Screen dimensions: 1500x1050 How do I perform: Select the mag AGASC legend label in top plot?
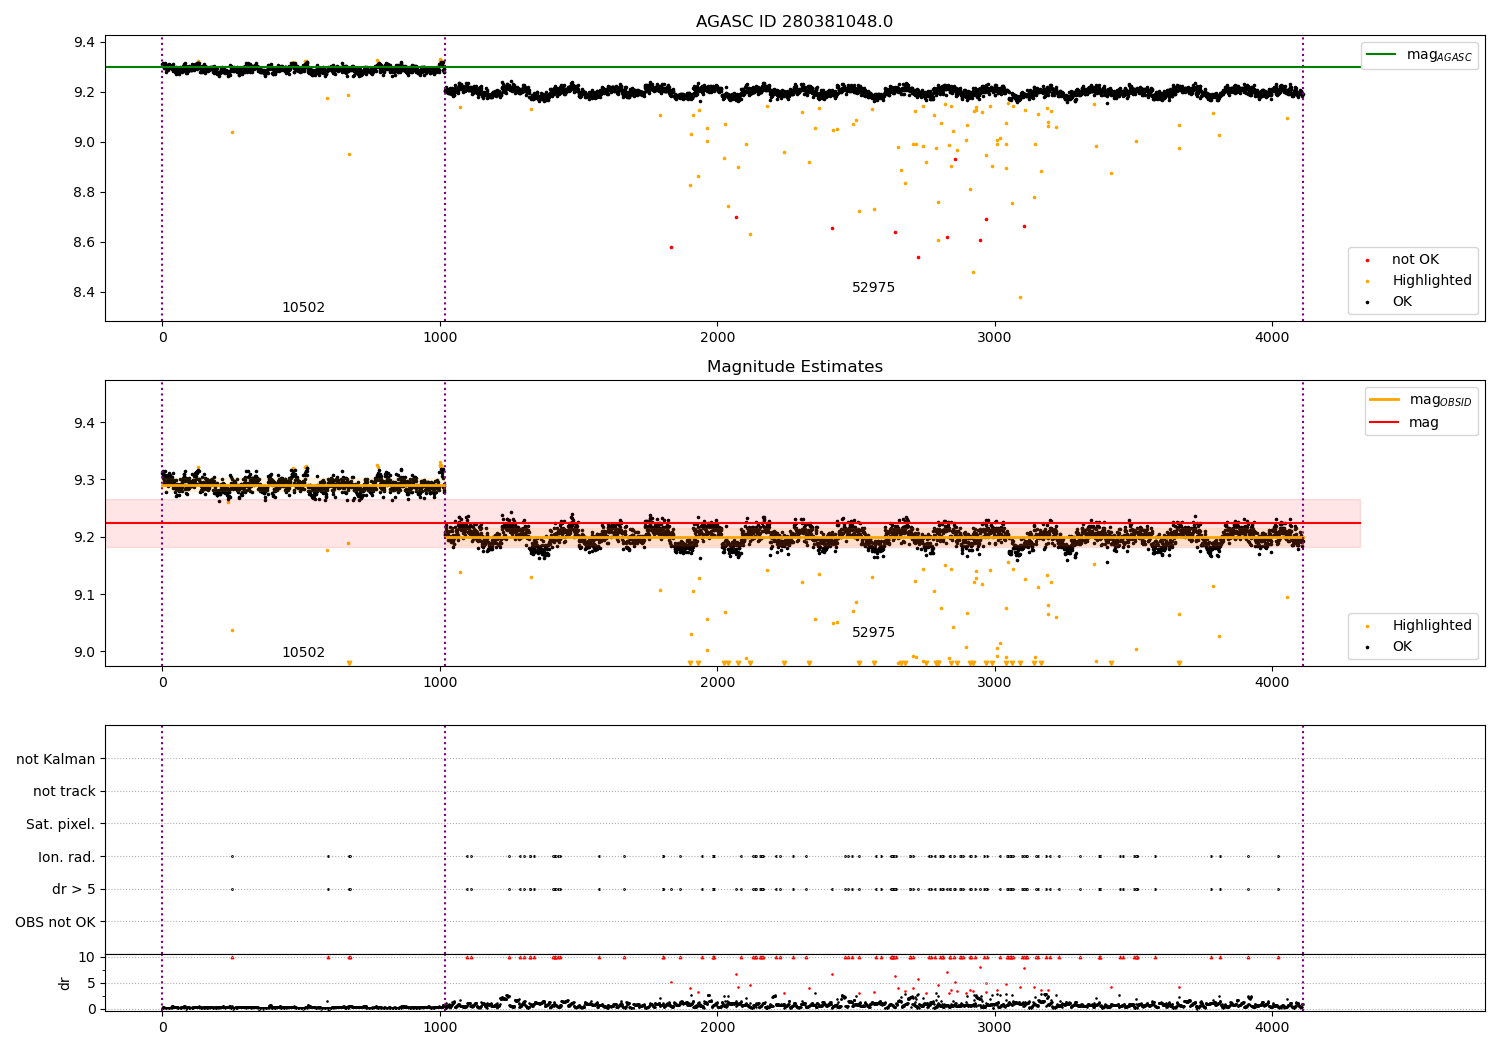point(1439,55)
